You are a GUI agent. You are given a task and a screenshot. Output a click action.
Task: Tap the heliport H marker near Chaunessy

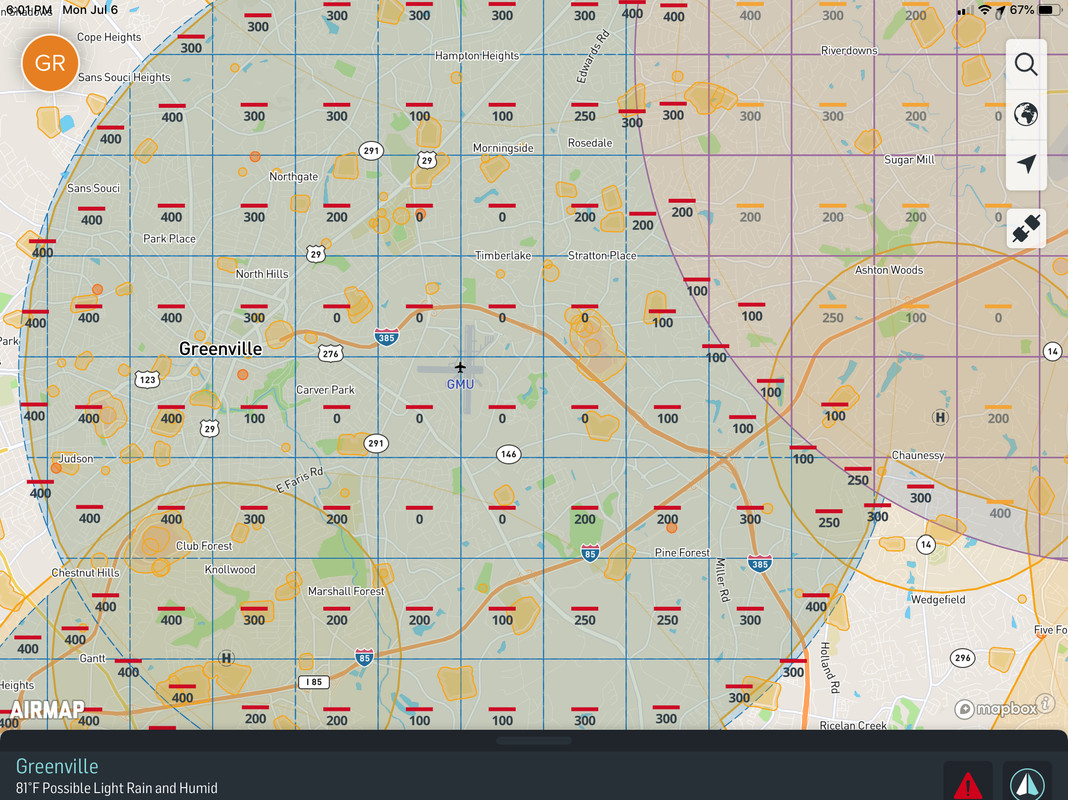940,417
